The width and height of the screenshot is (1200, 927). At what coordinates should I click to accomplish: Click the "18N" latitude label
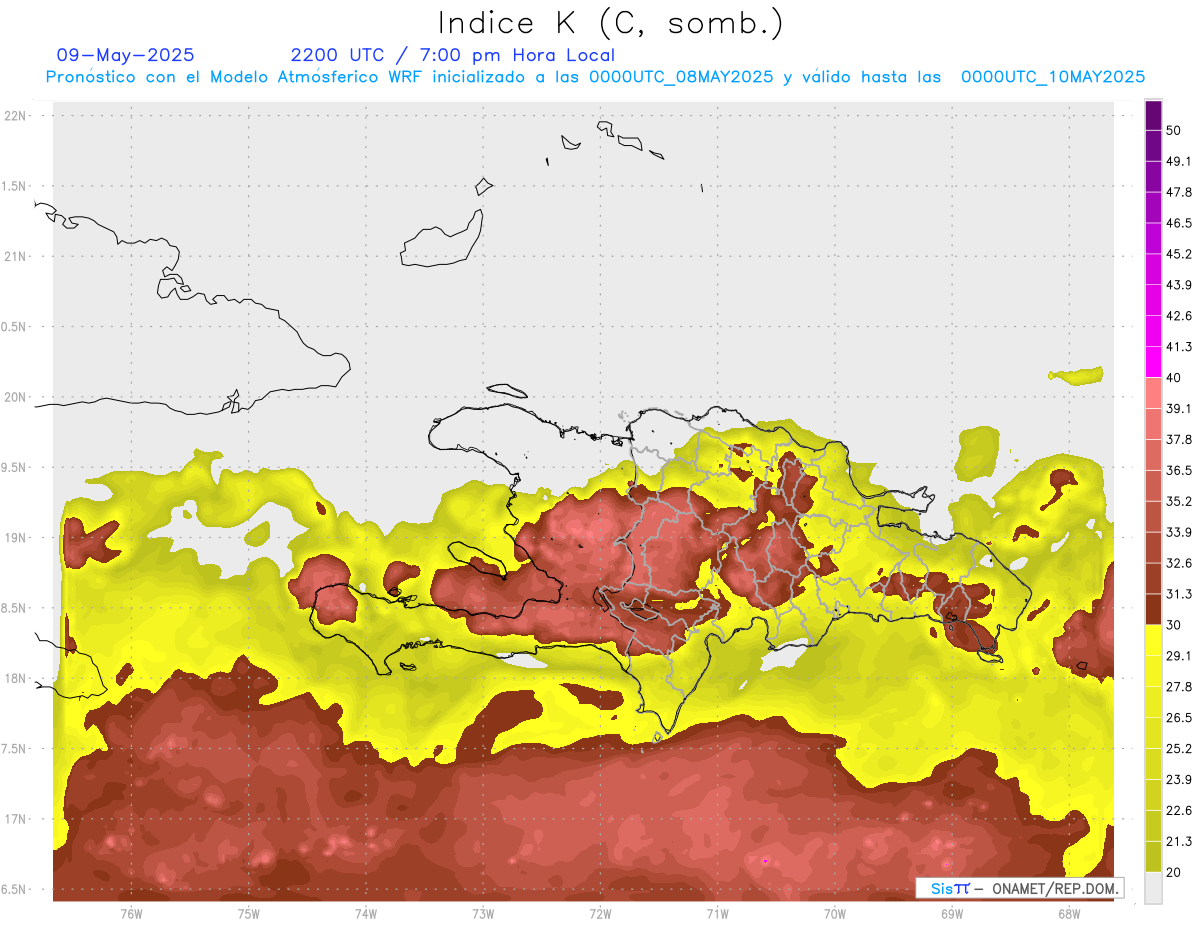15,678
